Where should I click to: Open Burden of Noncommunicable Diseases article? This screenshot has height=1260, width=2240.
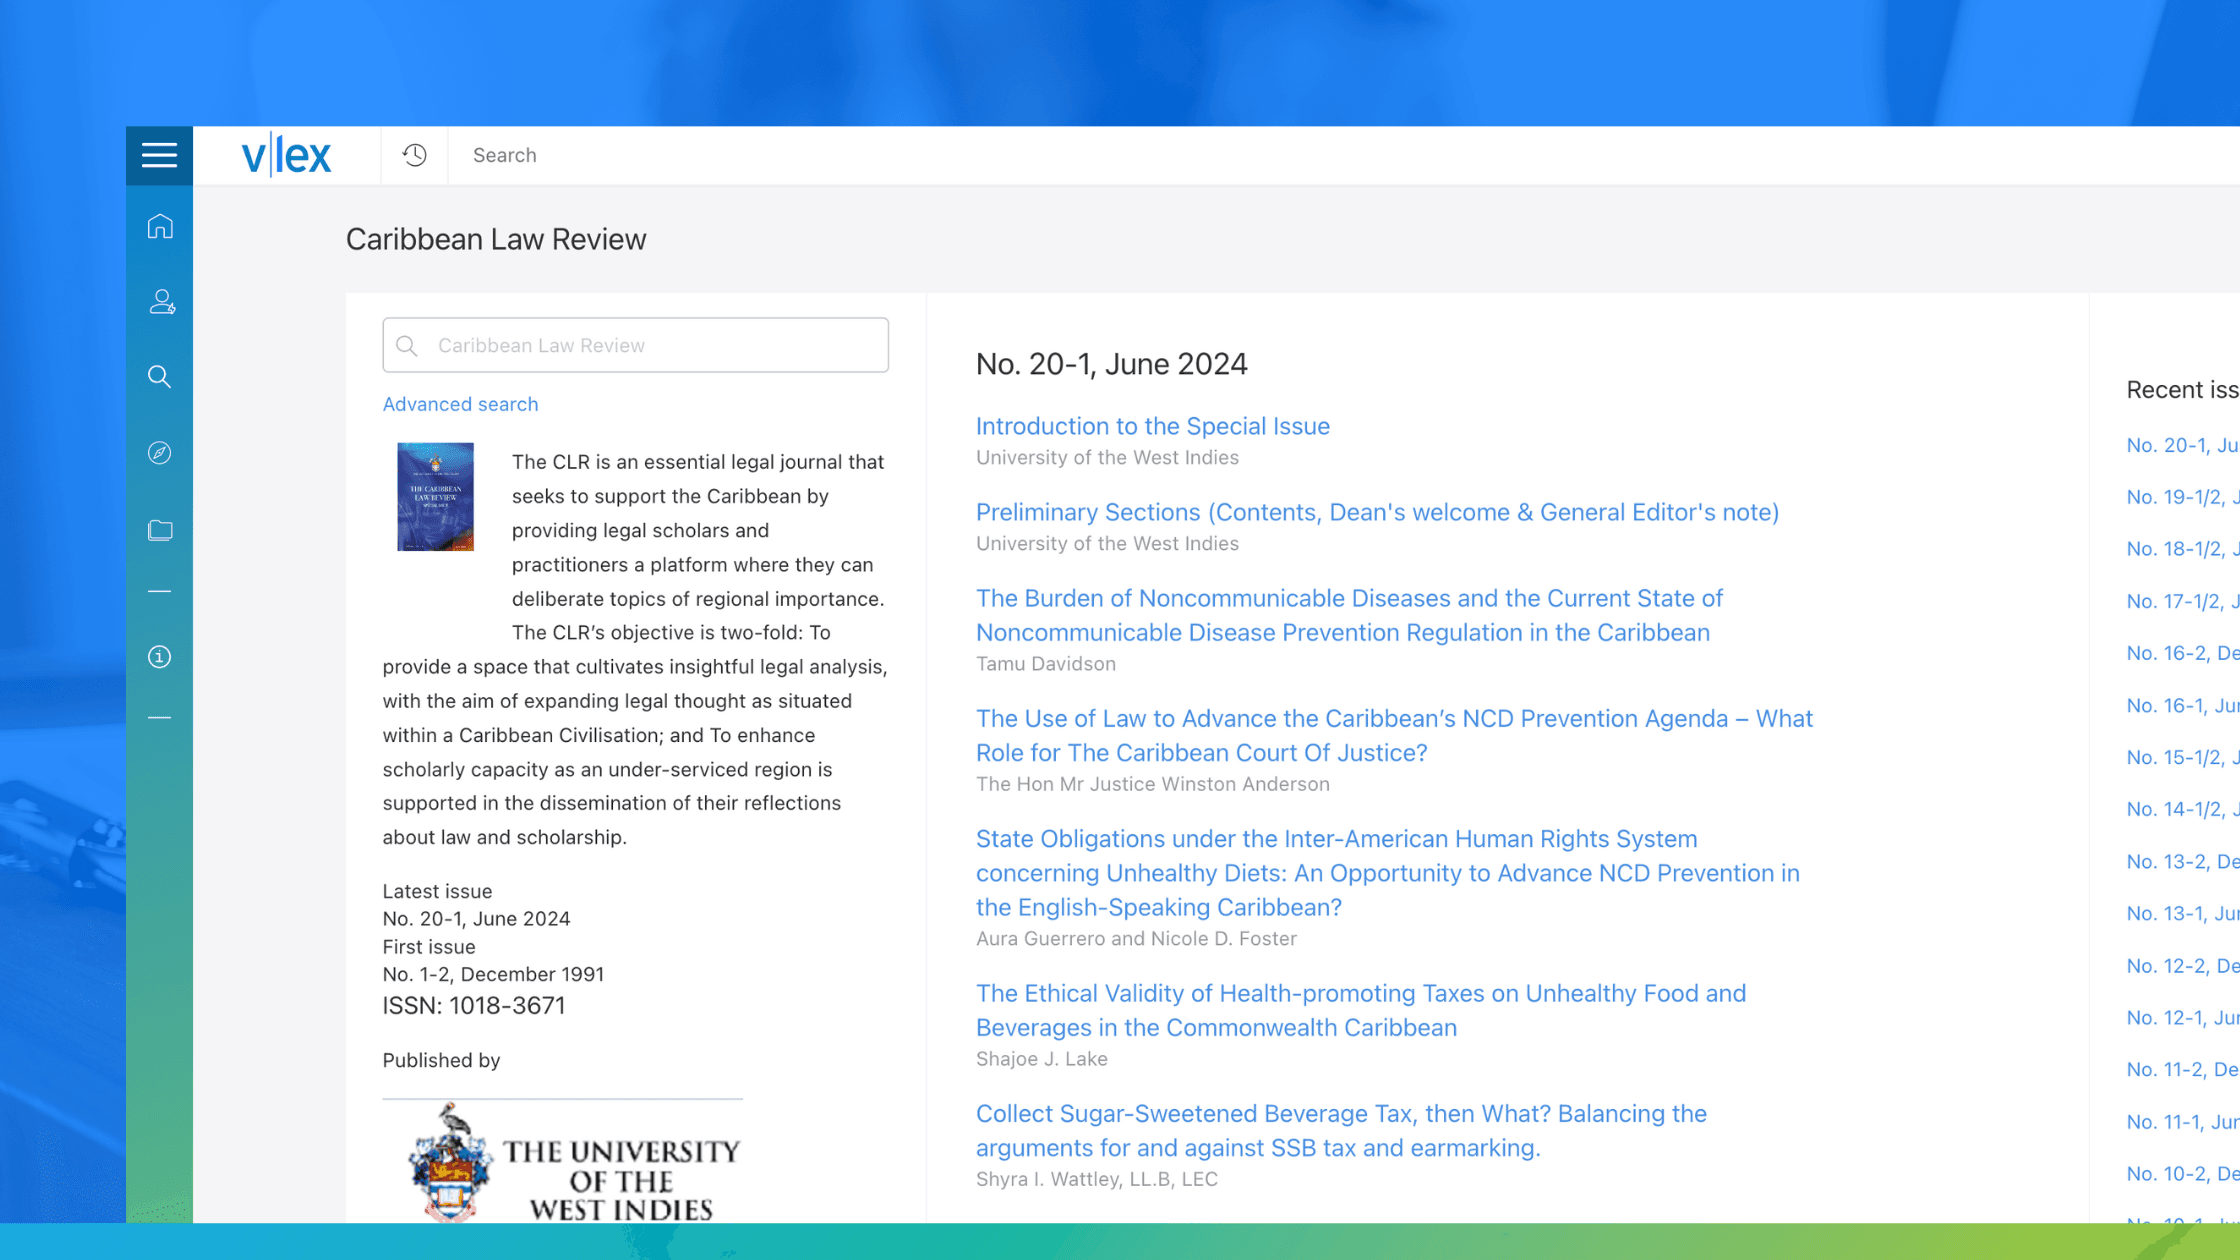click(x=1349, y=615)
